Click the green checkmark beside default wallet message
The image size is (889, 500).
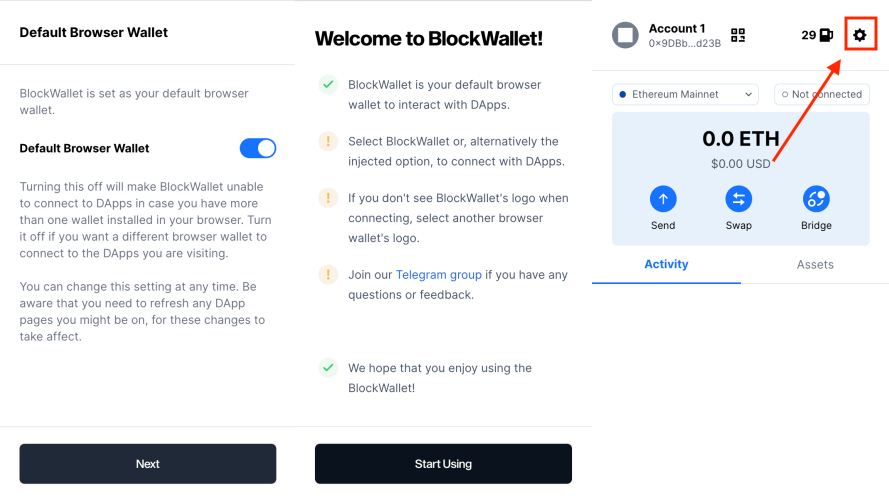coord(328,84)
